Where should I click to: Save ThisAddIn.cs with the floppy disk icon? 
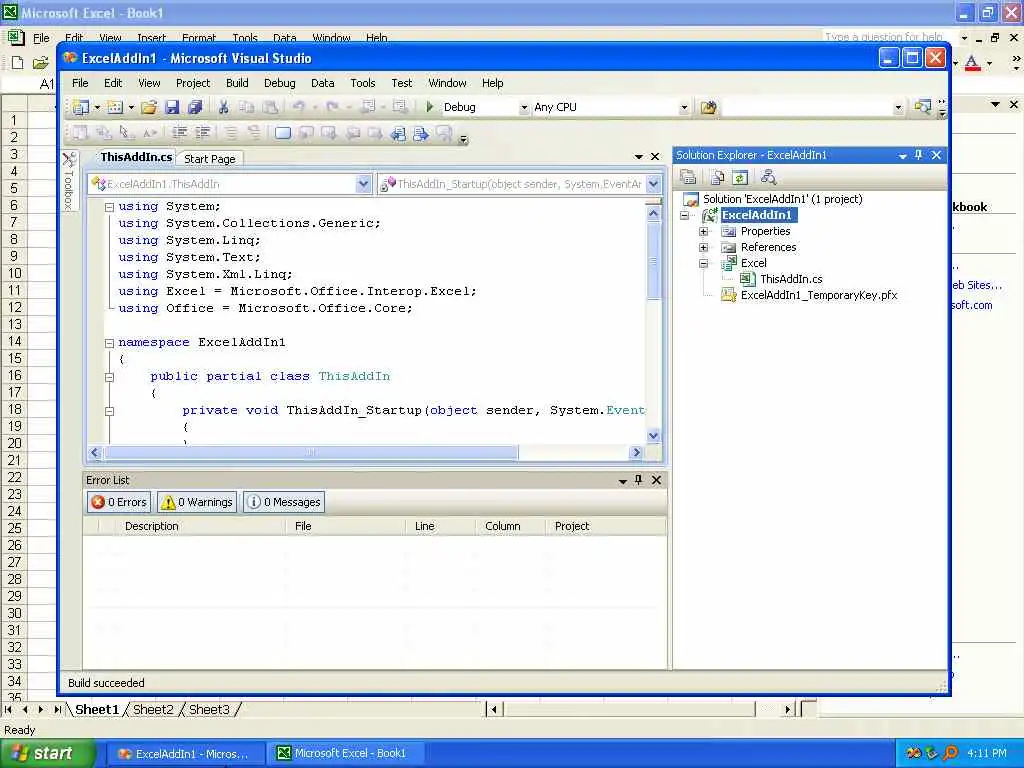coord(172,107)
